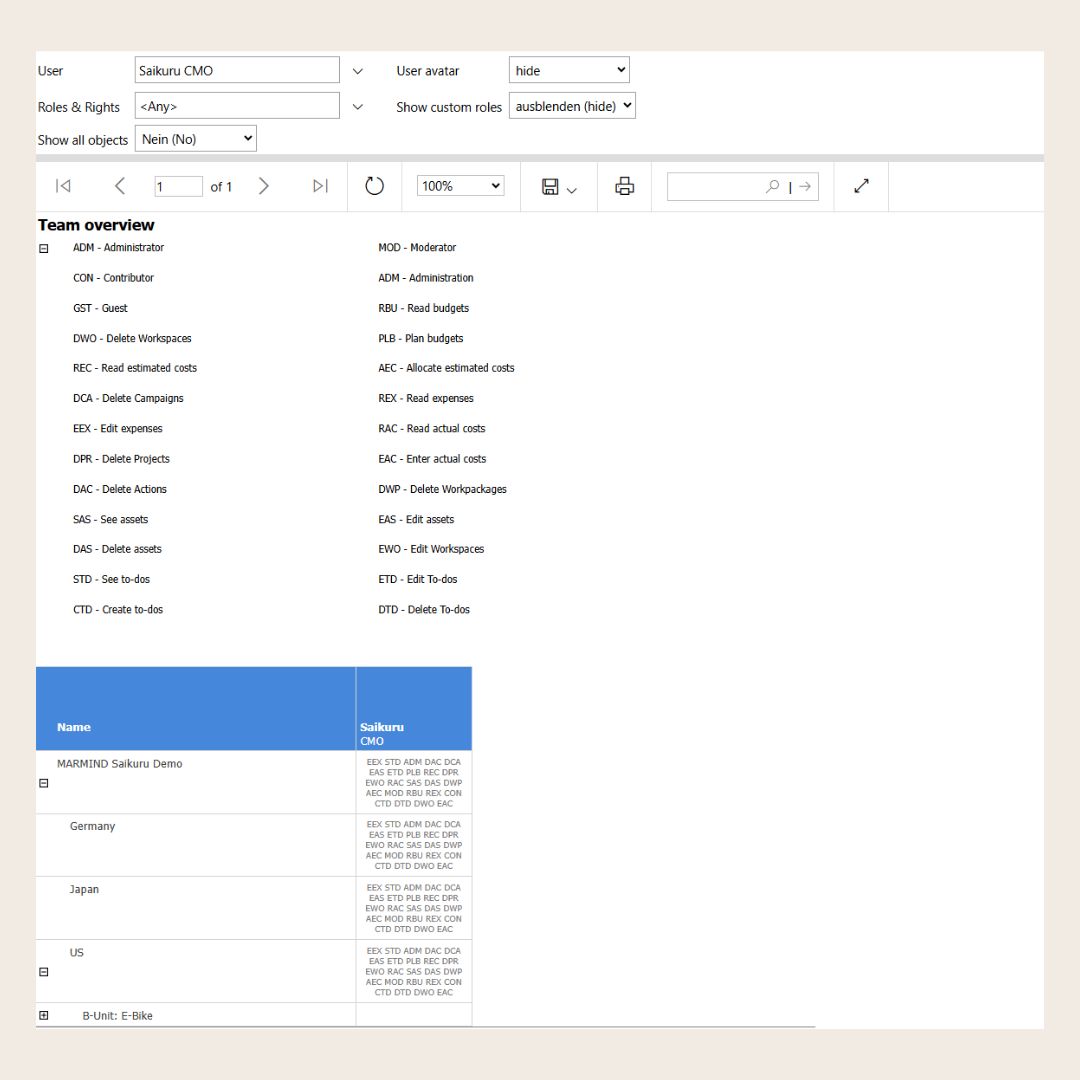Image resolution: width=1080 pixels, height=1080 pixels.
Task: Collapse the Team overview legend
Action: pyautogui.click(x=44, y=249)
